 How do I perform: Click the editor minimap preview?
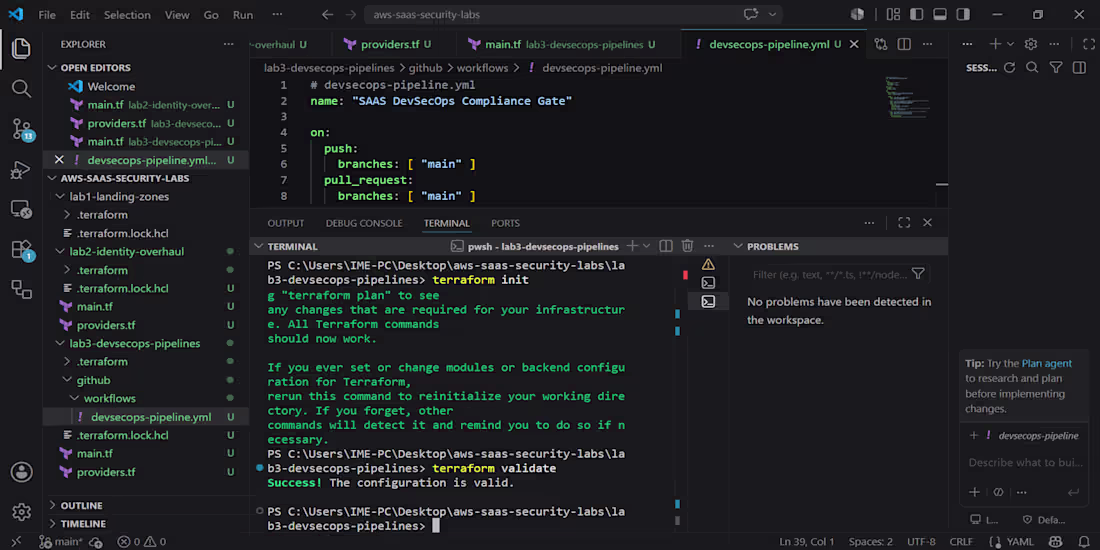click(x=907, y=98)
